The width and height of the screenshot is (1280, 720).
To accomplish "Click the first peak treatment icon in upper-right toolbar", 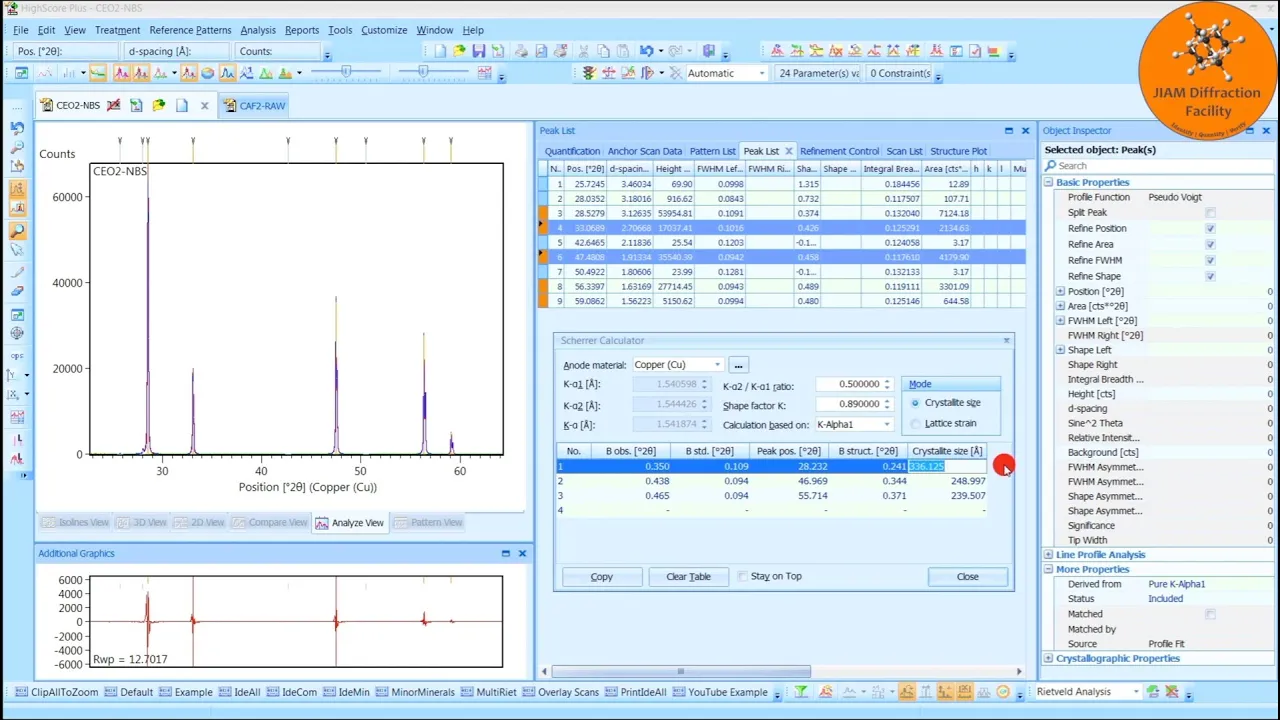I will pyautogui.click(x=776, y=51).
